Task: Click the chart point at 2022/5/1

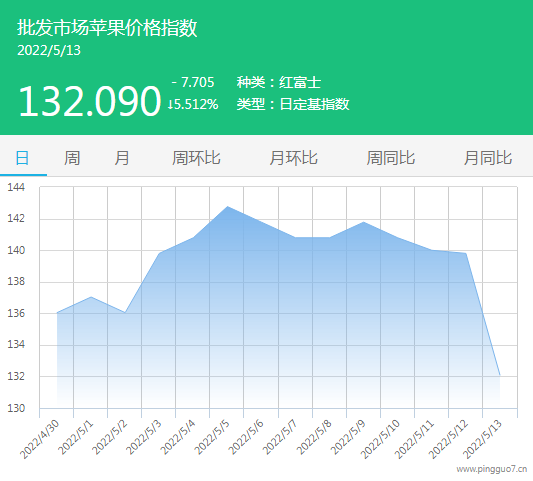Action: click(x=91, y=297)
